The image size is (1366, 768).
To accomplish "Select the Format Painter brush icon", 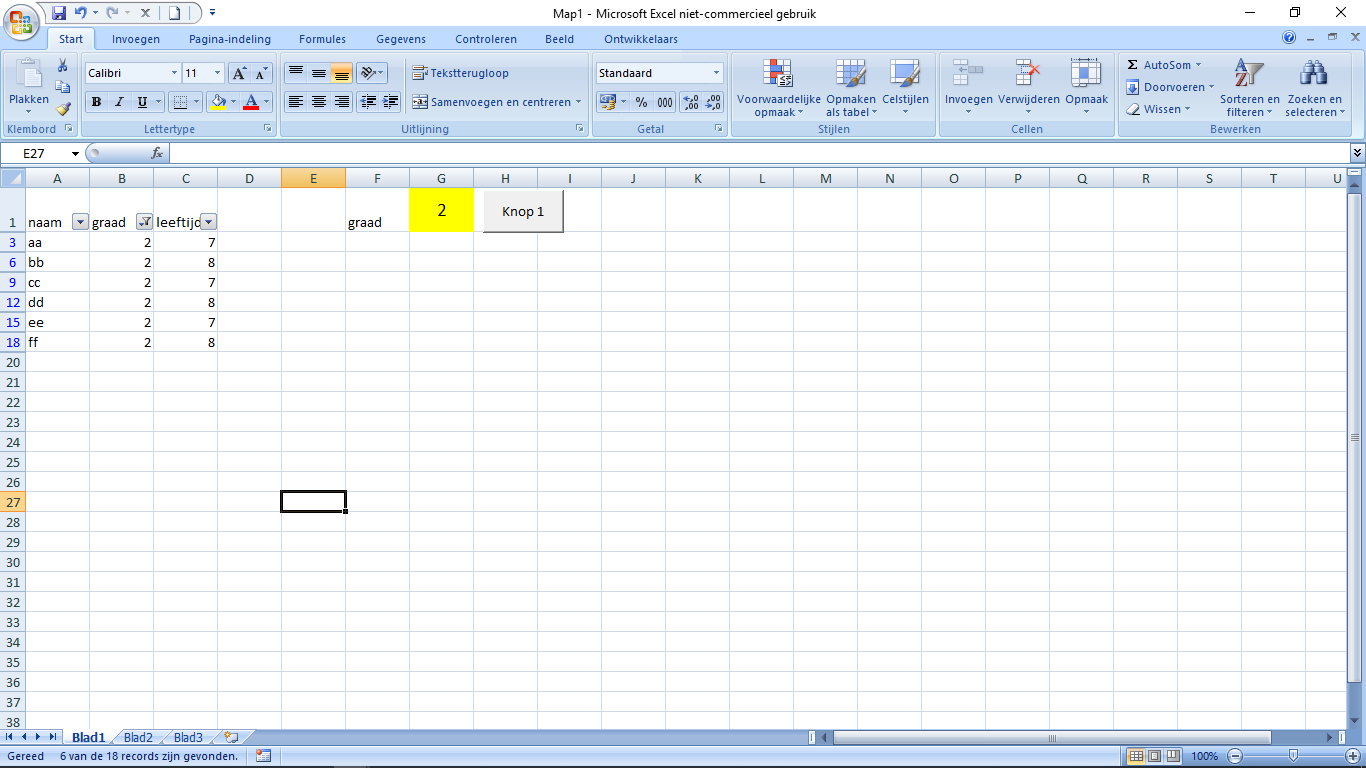I will [x=63, y=109].
